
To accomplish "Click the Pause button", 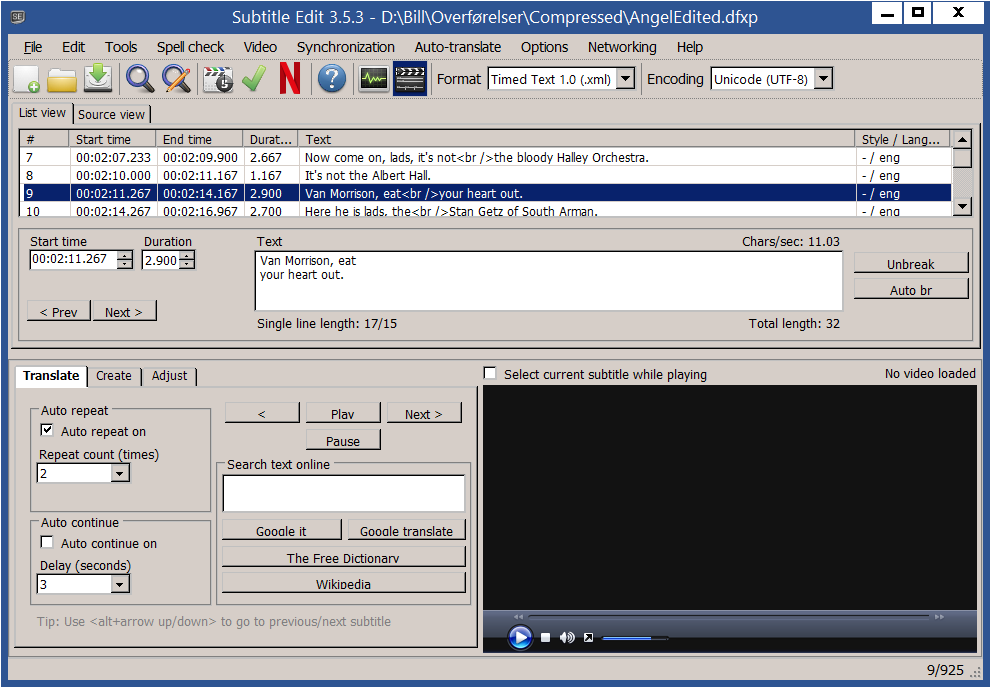I will point(343,440).
